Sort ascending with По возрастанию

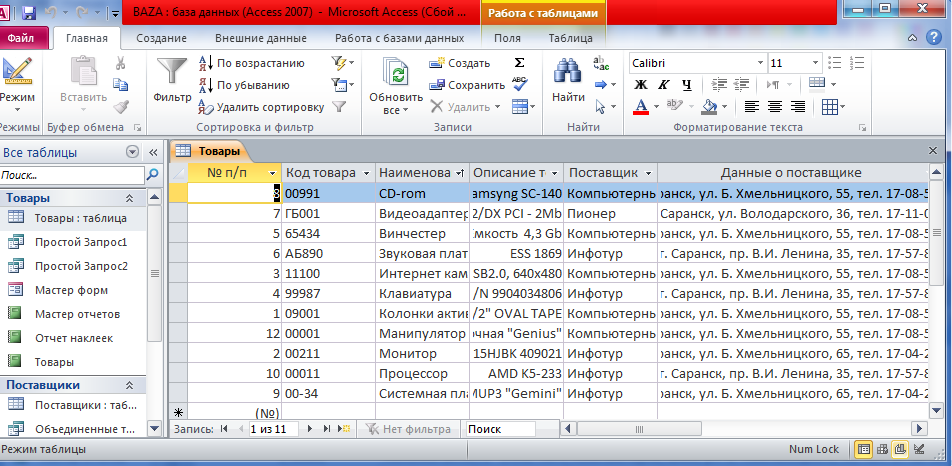coord(251,63)
